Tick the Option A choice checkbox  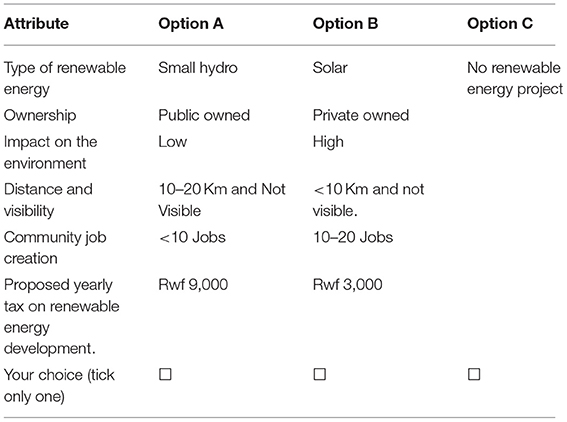(165, 374)
